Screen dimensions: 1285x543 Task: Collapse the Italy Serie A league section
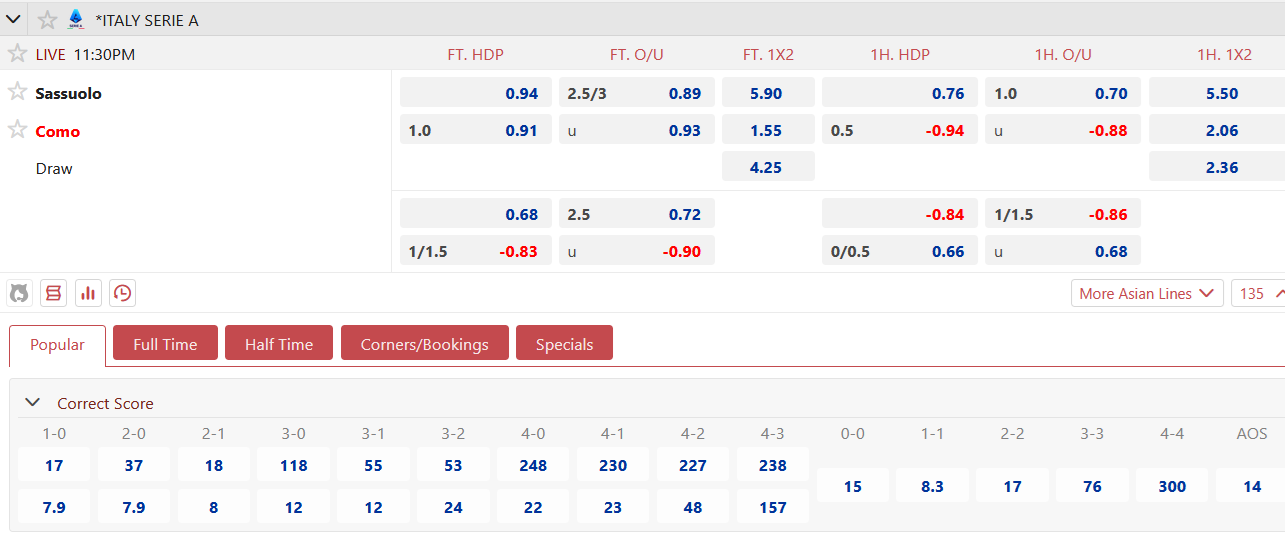click(14, 19)
